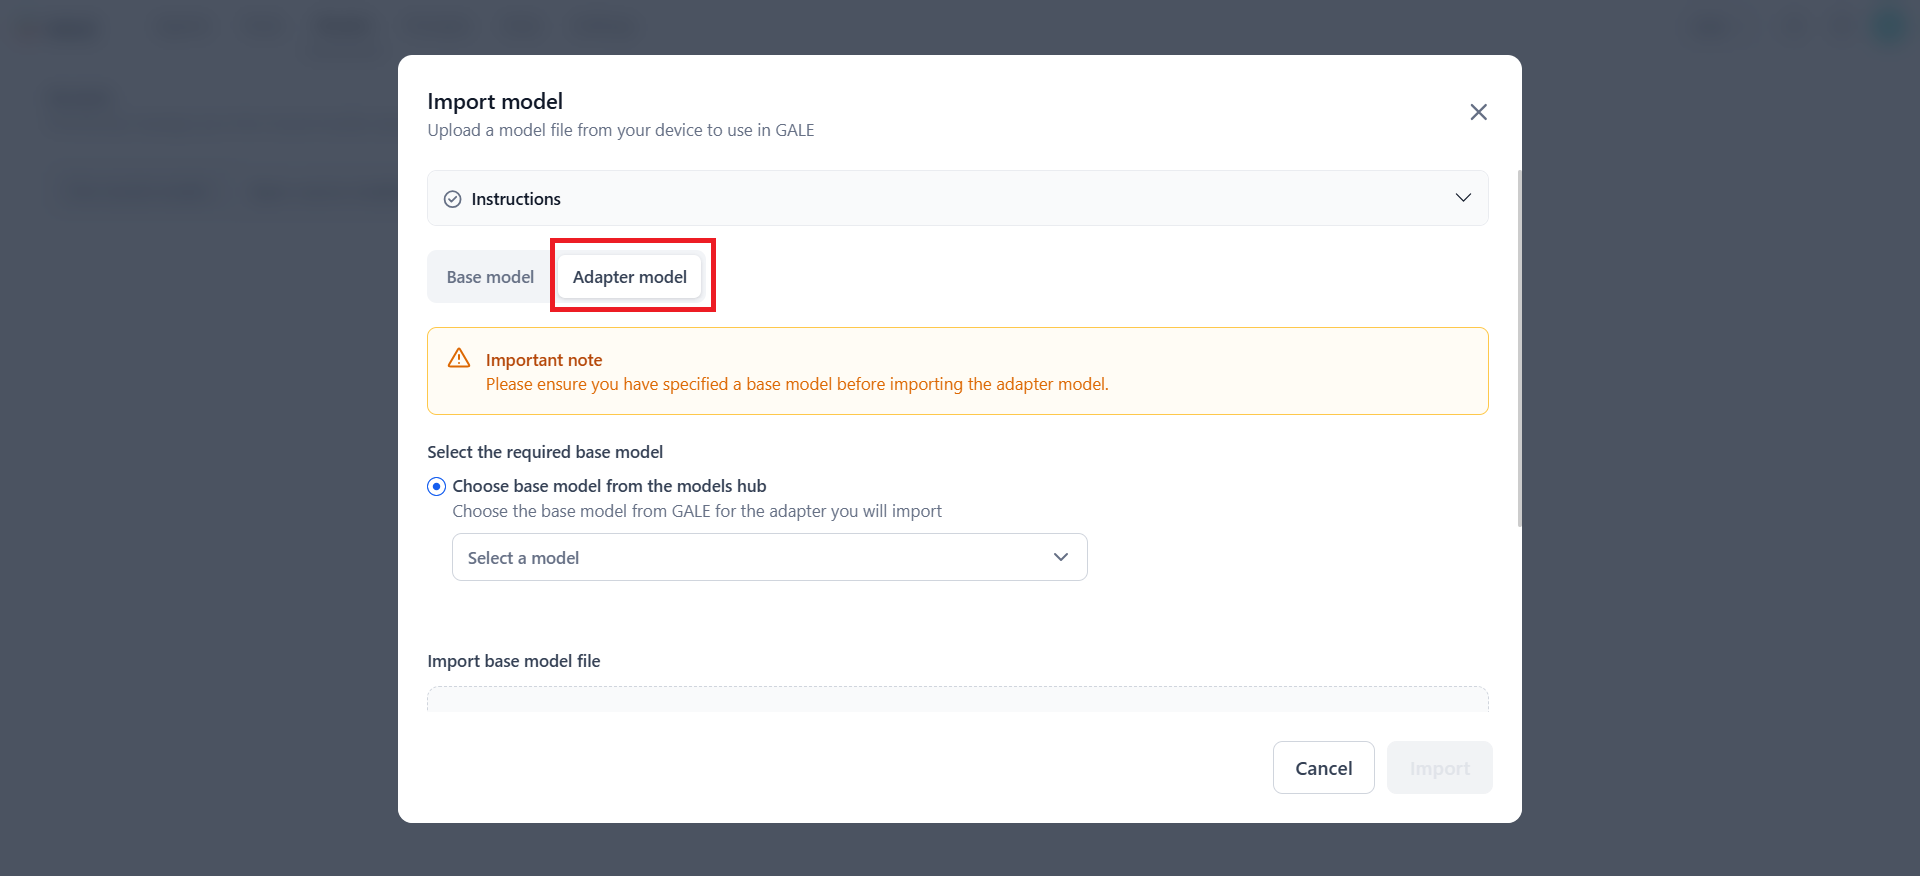Image resolution: width=1920 pixels, height=876 pixels.
Task: Switch to the Base model tab
Action: point(490,277)
